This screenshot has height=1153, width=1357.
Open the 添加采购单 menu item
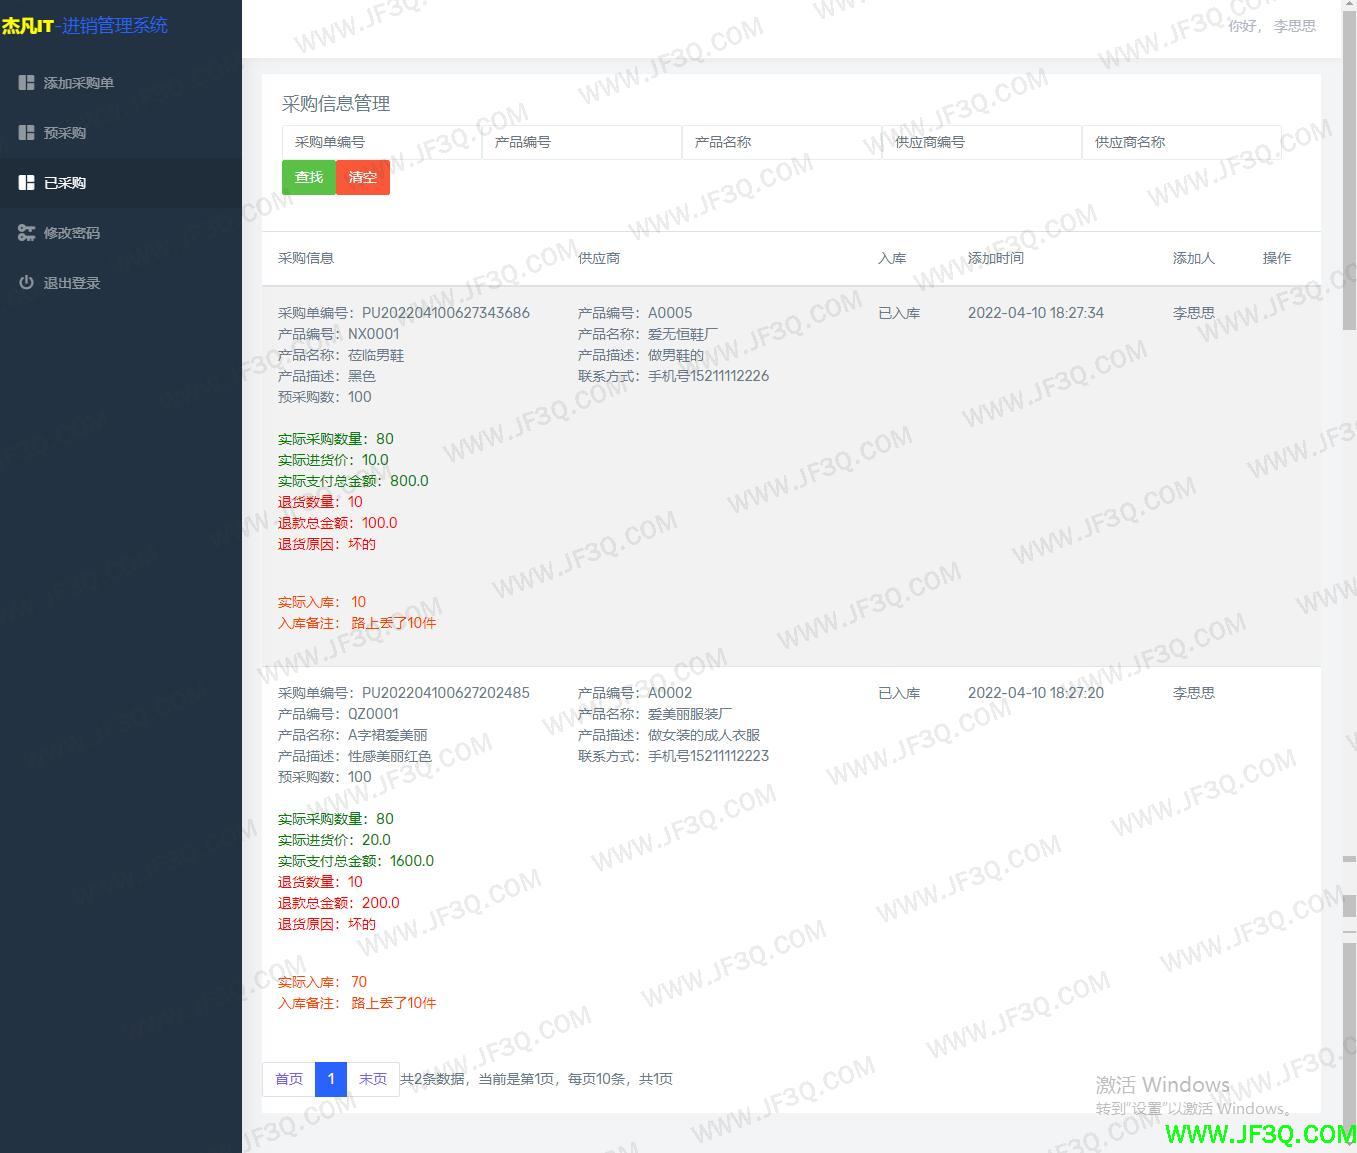pyautogui.click(x=78, y=83)
